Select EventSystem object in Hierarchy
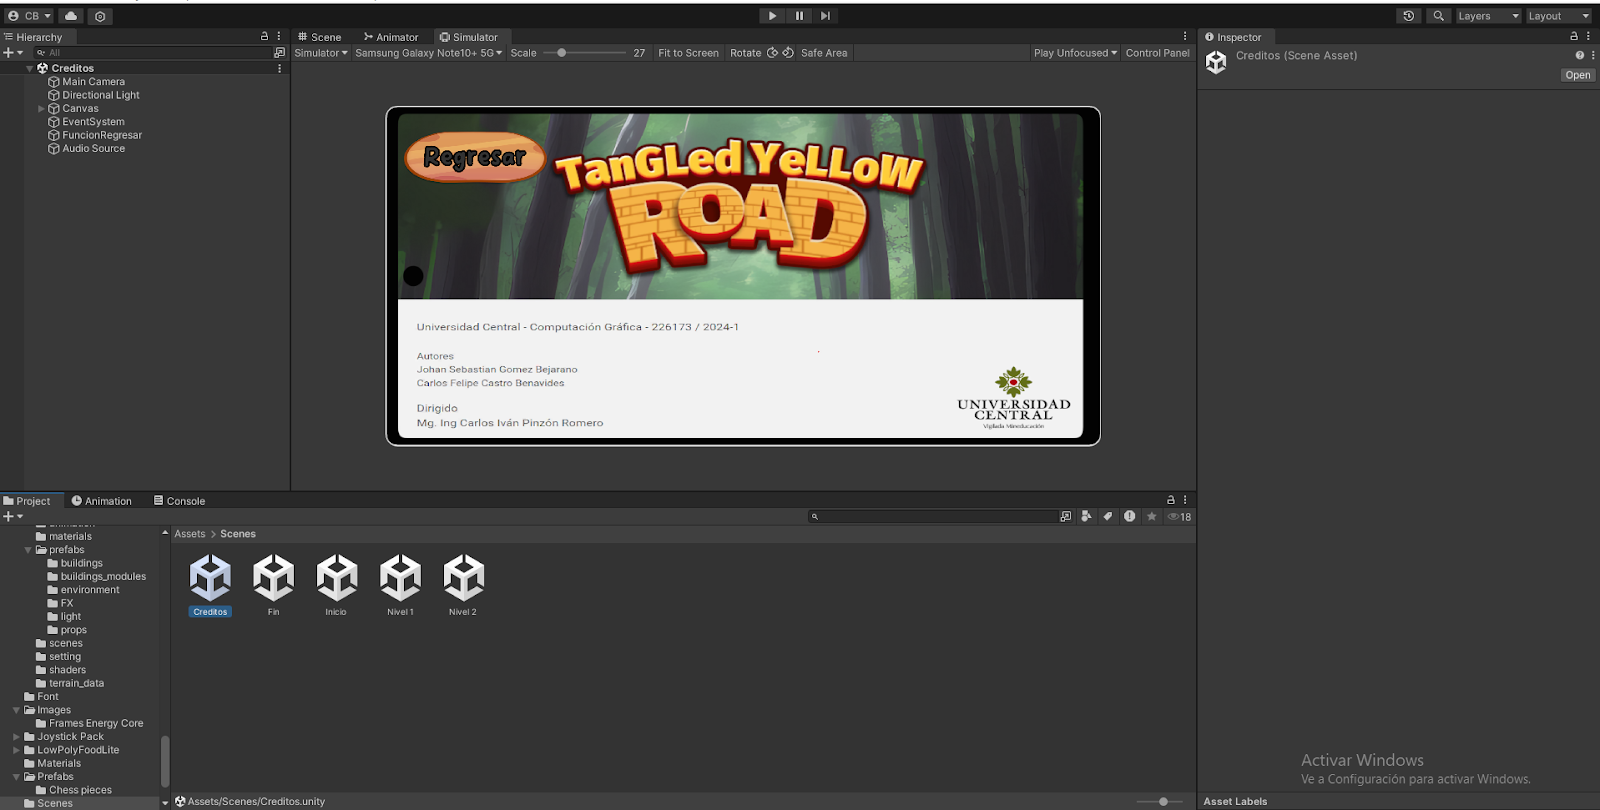1600x810 pixels. (x=93, y=122)
